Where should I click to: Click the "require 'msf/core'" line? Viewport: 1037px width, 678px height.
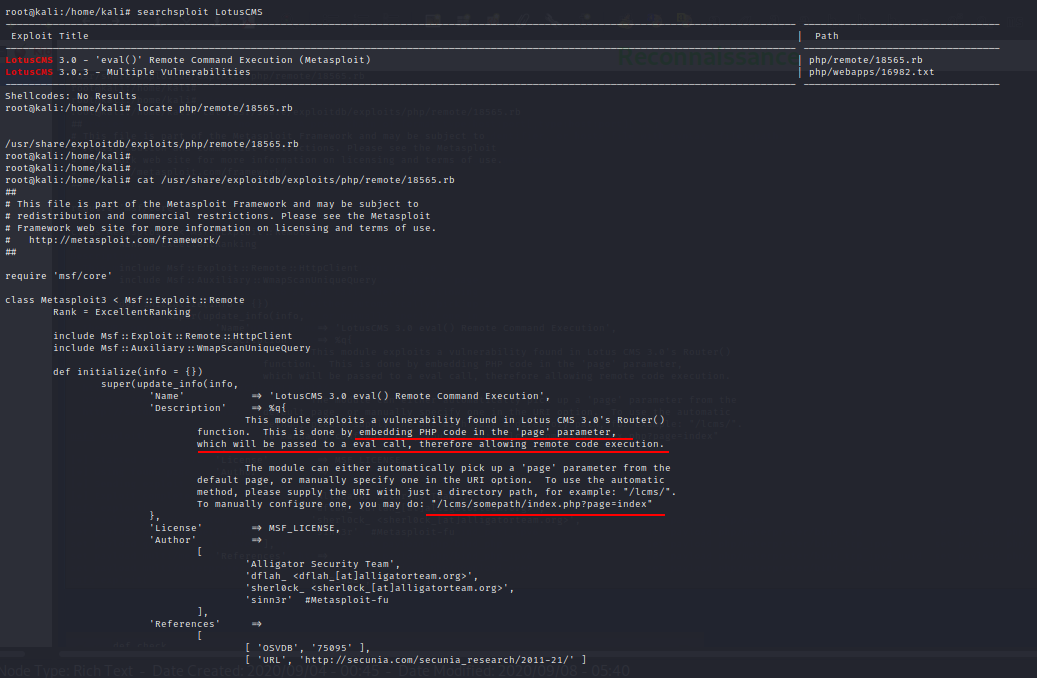(59, 276)
